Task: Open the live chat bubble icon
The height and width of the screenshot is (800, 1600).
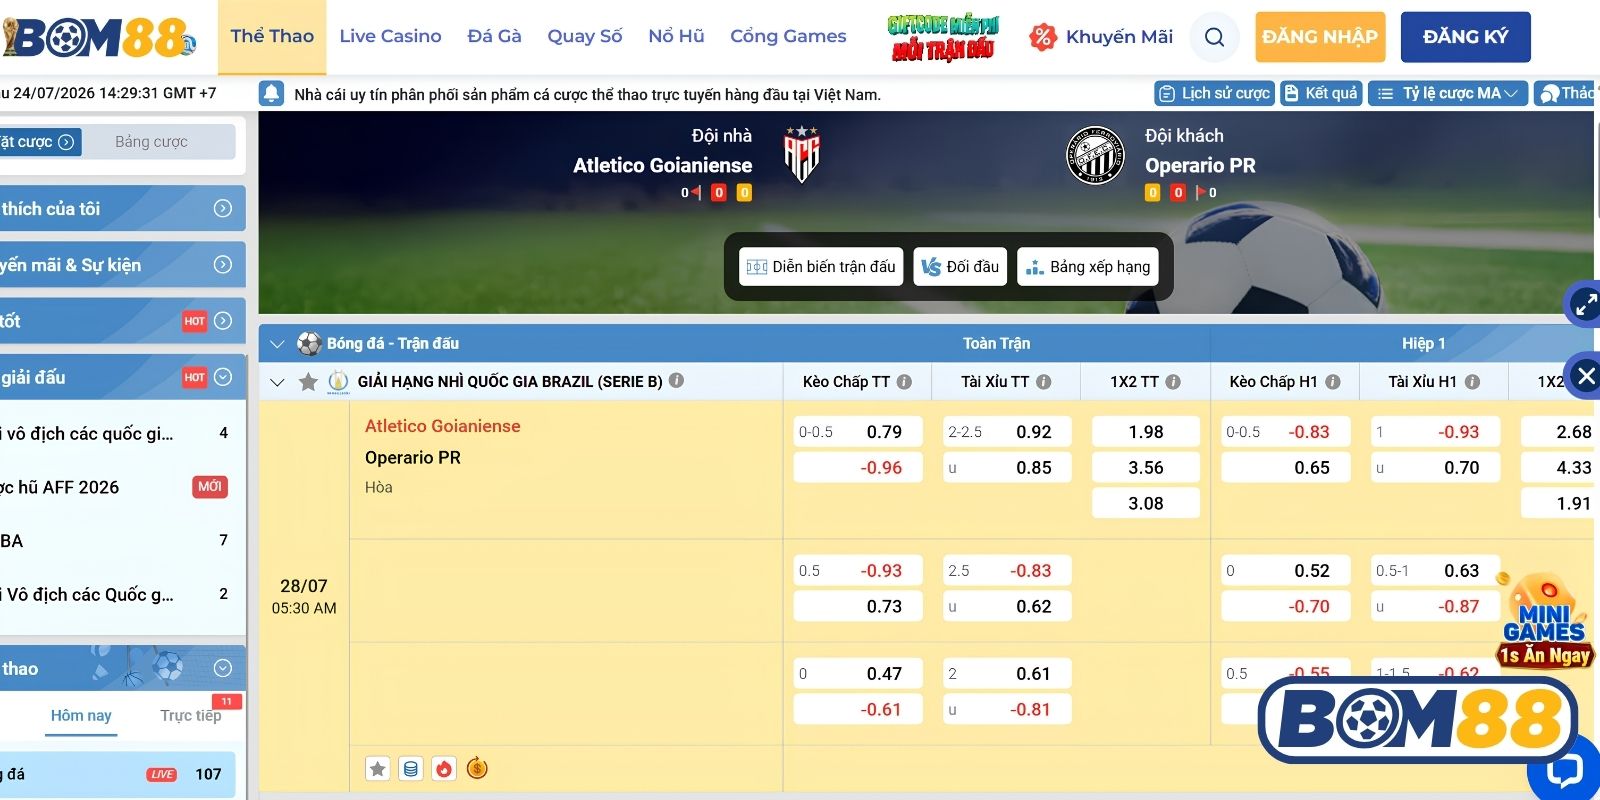Action: (x=1565, y=770)
